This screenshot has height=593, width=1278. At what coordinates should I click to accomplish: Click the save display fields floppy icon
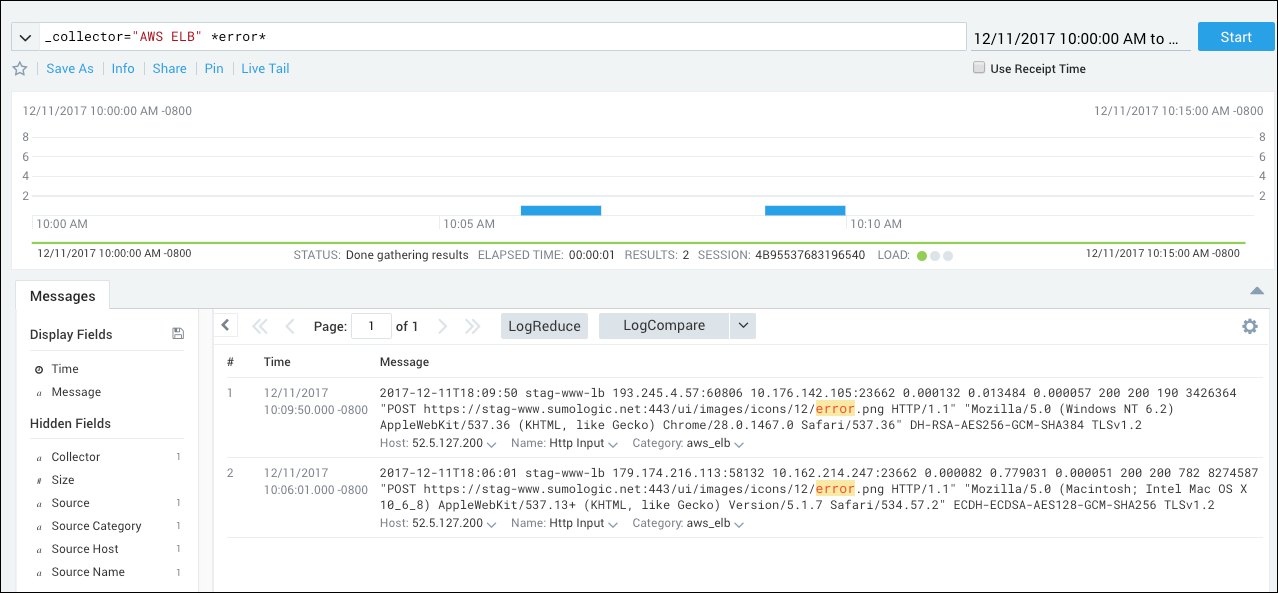pos(178,334)
